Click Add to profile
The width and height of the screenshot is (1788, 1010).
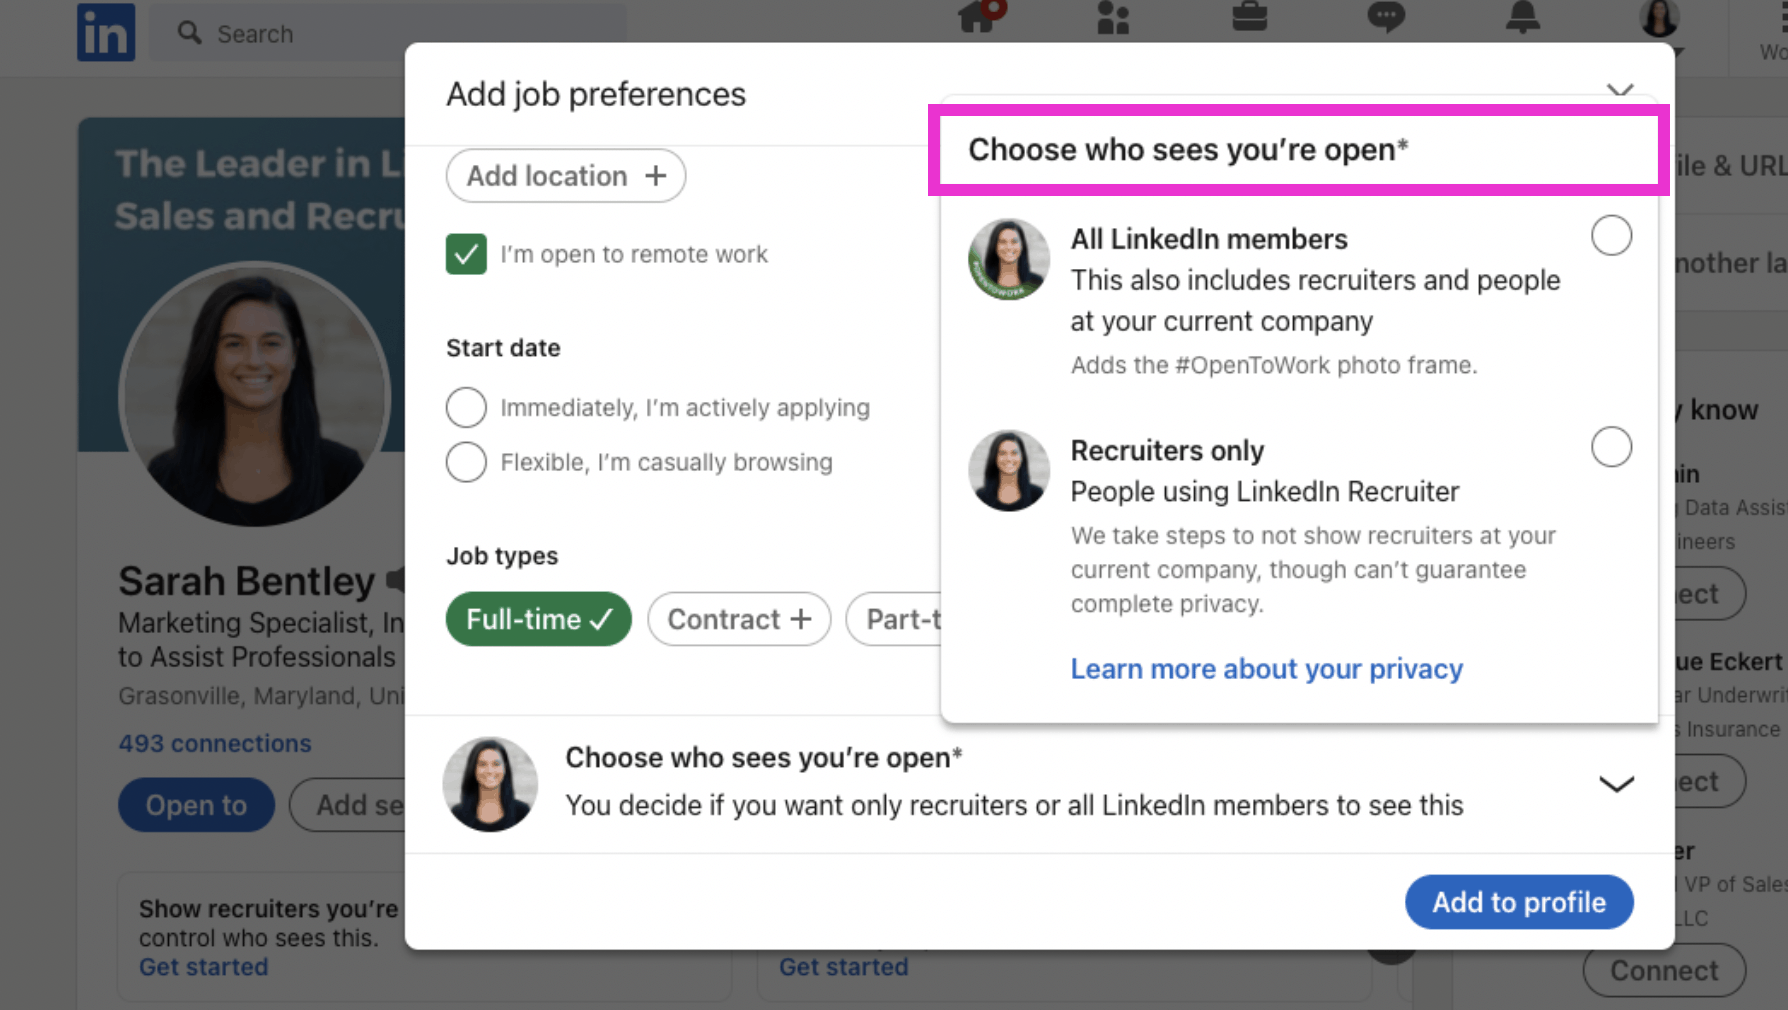(x=1518, y=902)
